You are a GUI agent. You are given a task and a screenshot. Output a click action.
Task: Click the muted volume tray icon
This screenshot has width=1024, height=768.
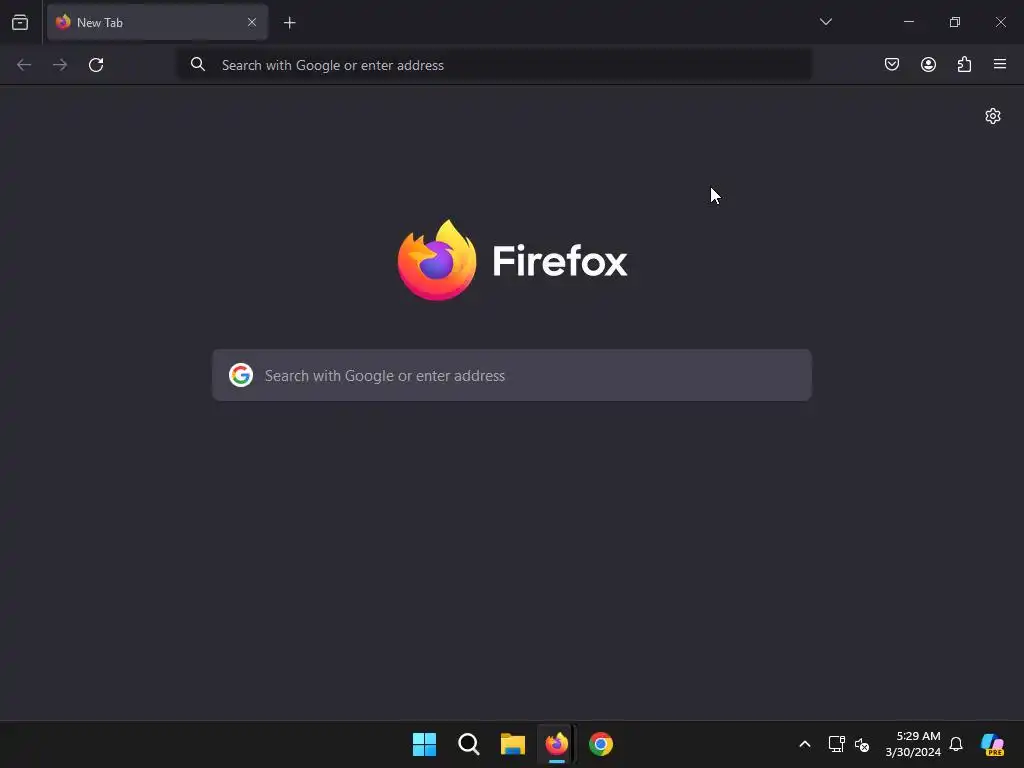862,744
